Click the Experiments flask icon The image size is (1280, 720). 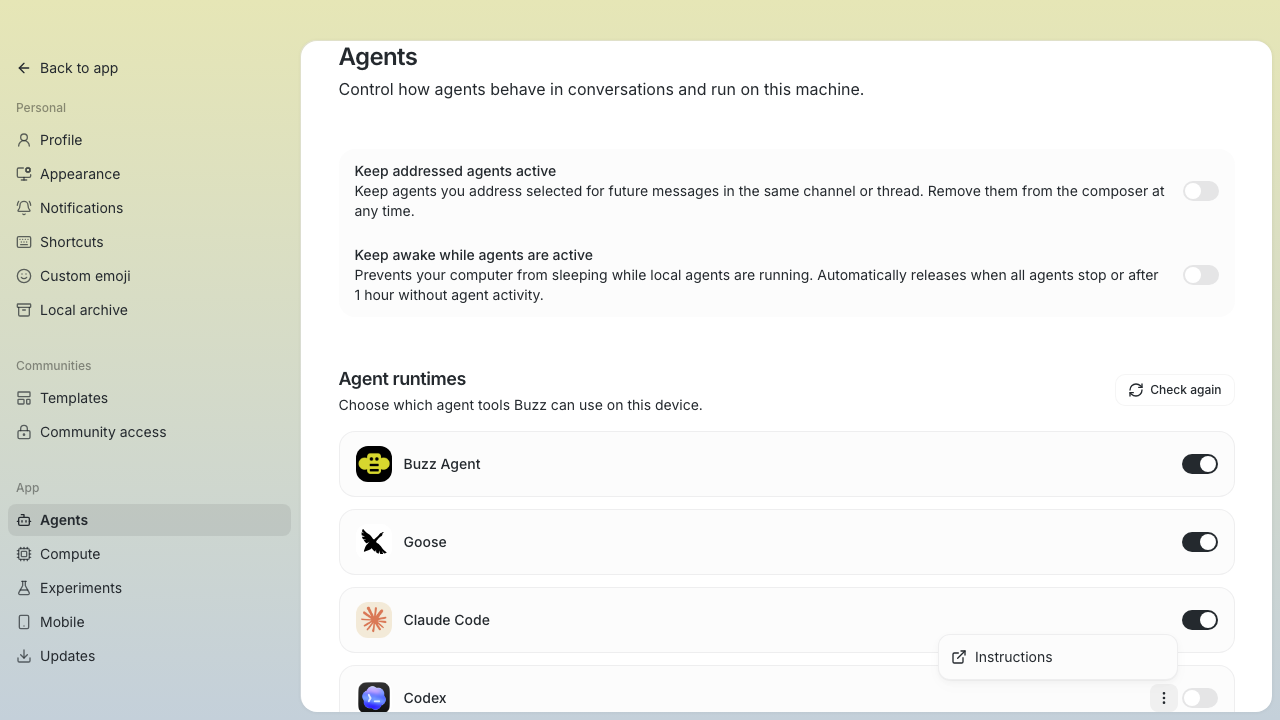[x=24, y=588]
